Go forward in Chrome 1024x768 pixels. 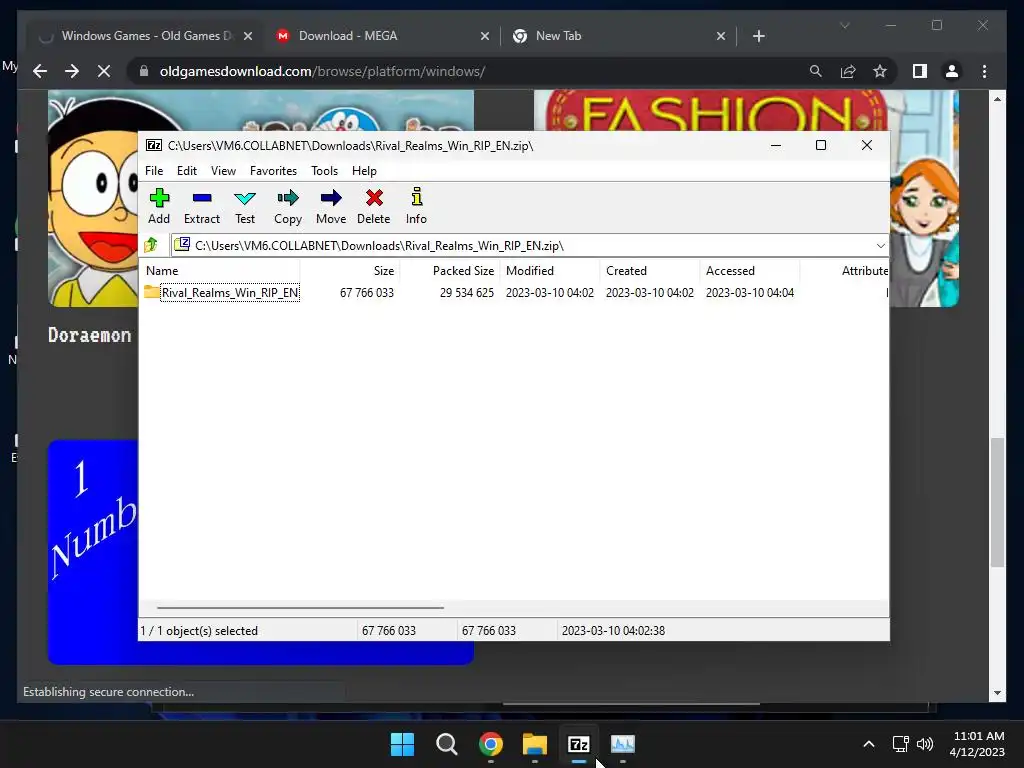pos(72,71)
